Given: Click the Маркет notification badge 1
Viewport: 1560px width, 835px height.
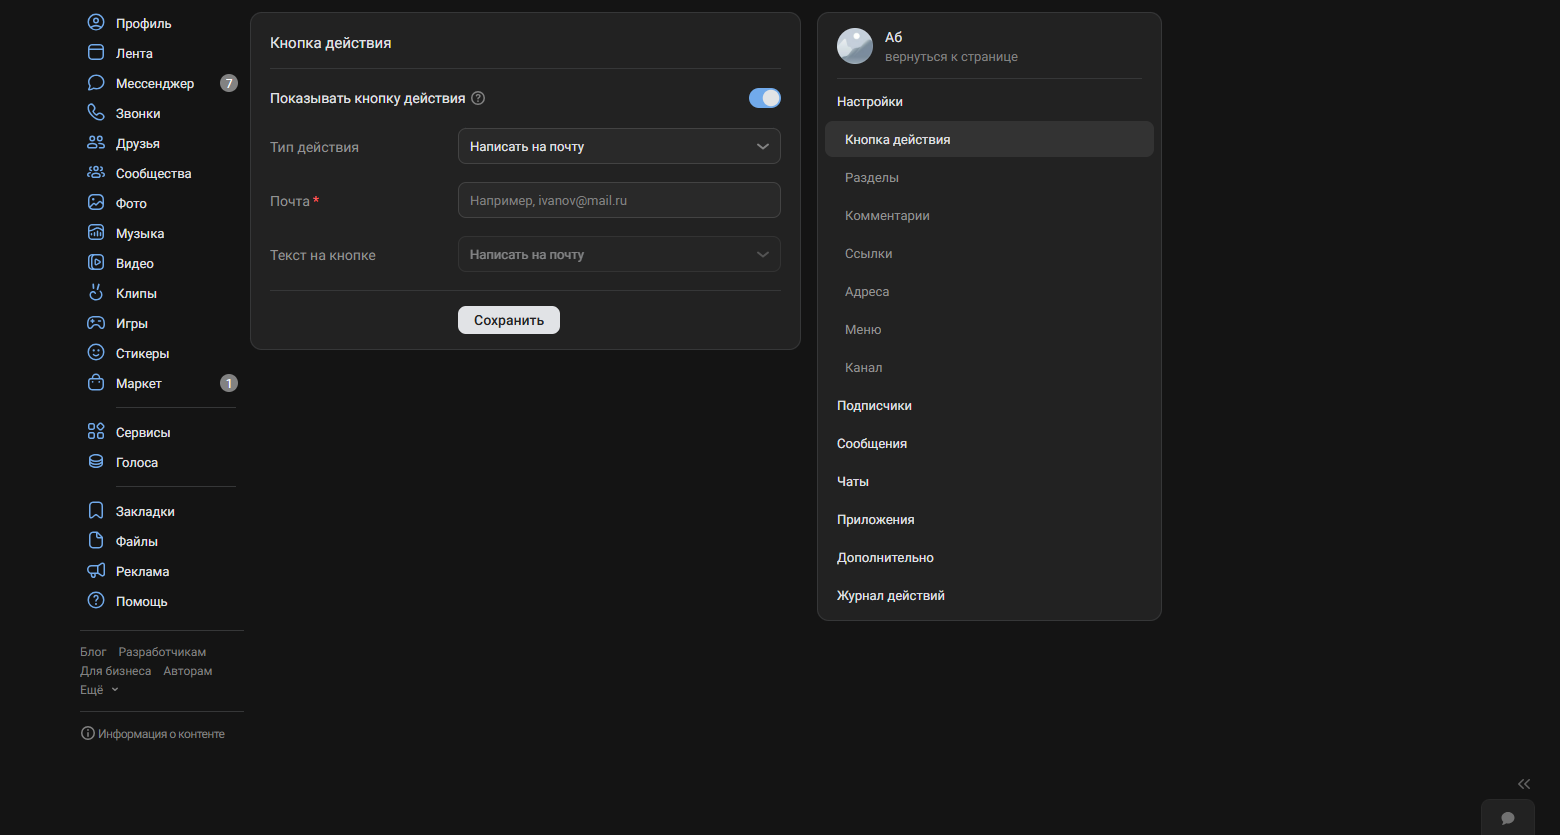Looking at the screenshot, I should pos(229,383).
